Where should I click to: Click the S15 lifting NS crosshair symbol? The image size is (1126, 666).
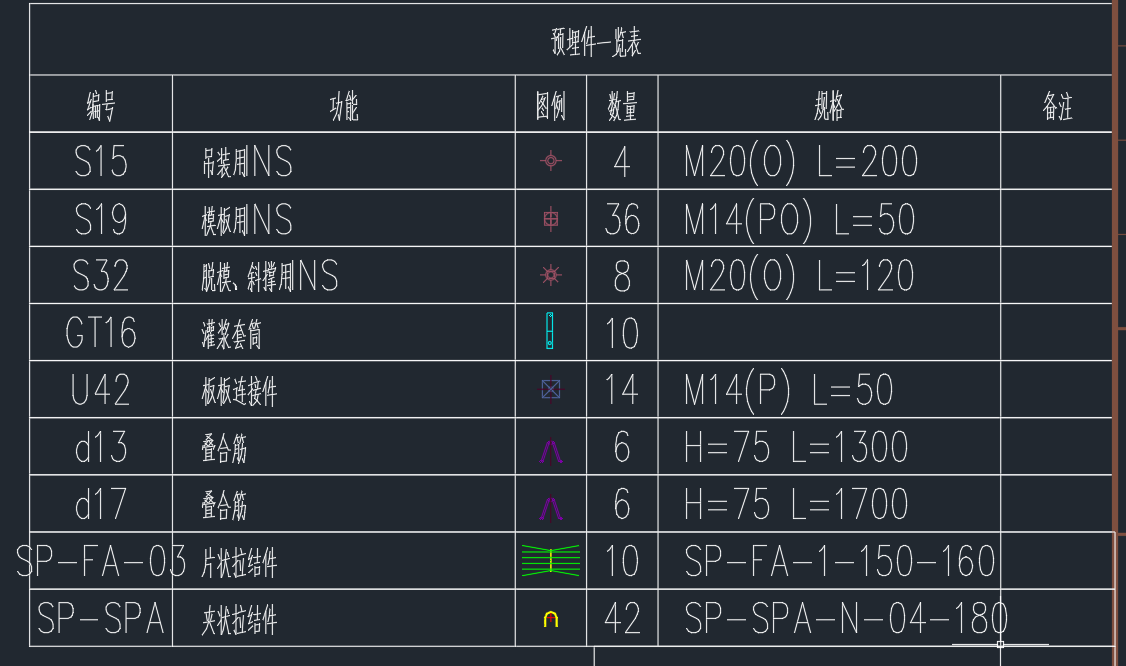551,161
